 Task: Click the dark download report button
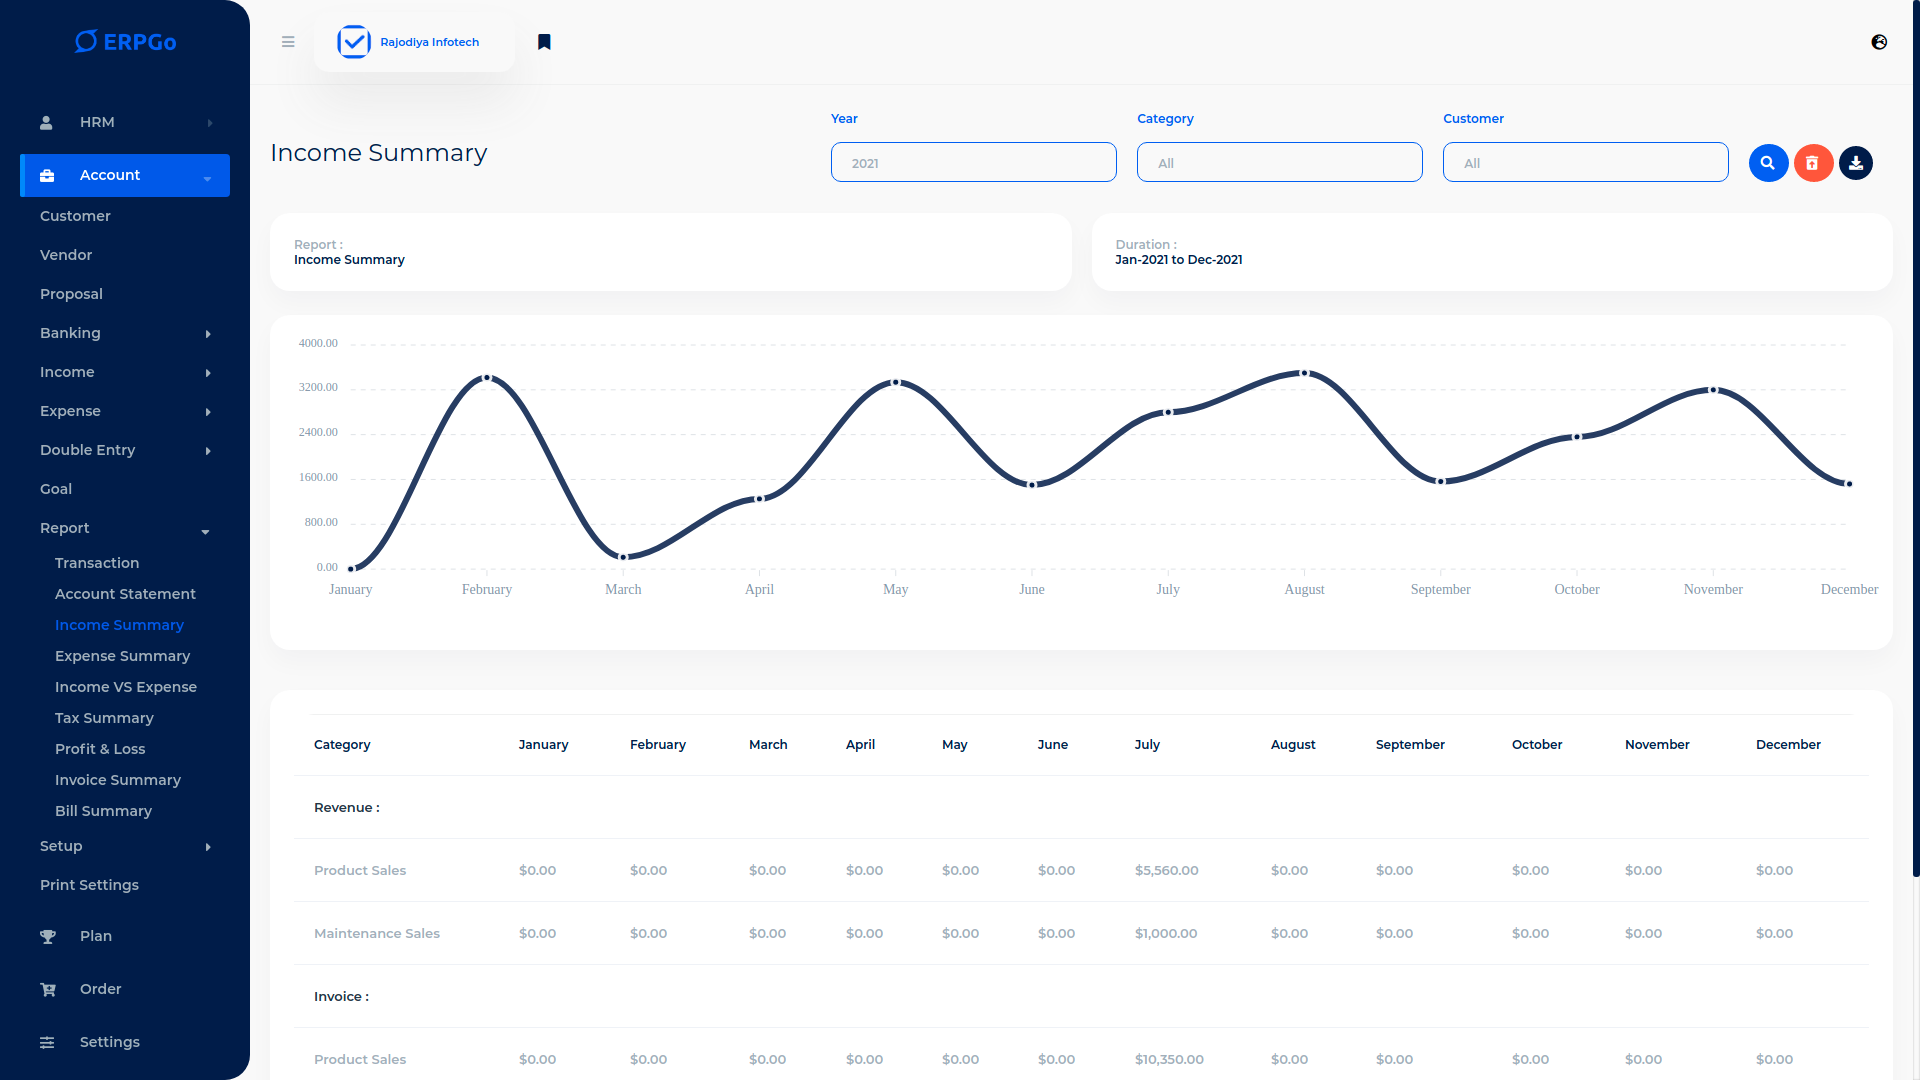(1856, 163)
